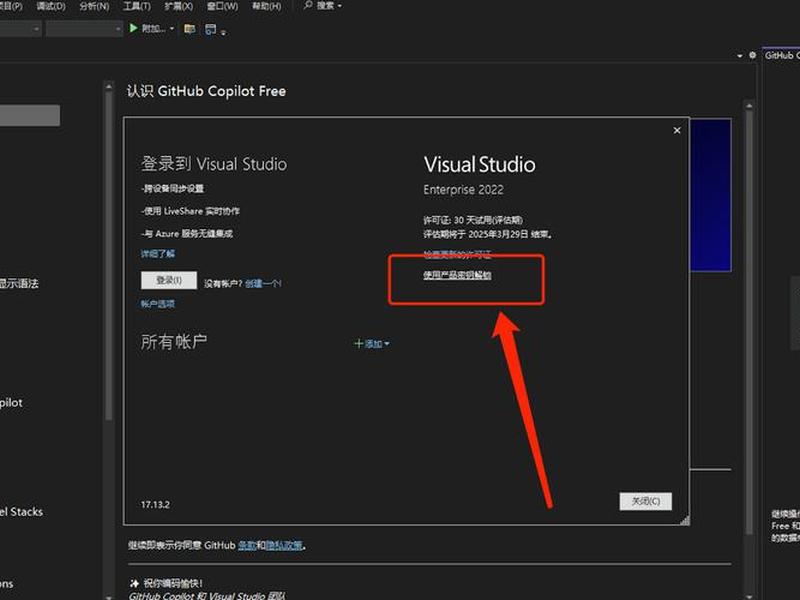
Task: Click the dialog resize grip corner
Action: point(685,520)
